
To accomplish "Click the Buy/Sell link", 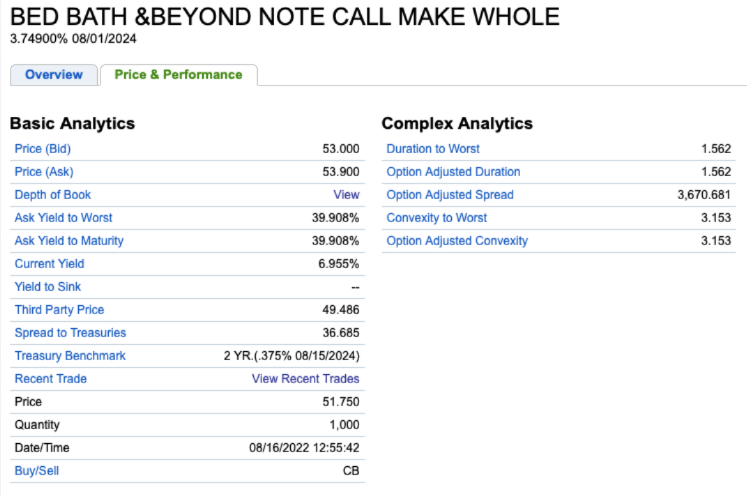I will (x=37, y=471).
